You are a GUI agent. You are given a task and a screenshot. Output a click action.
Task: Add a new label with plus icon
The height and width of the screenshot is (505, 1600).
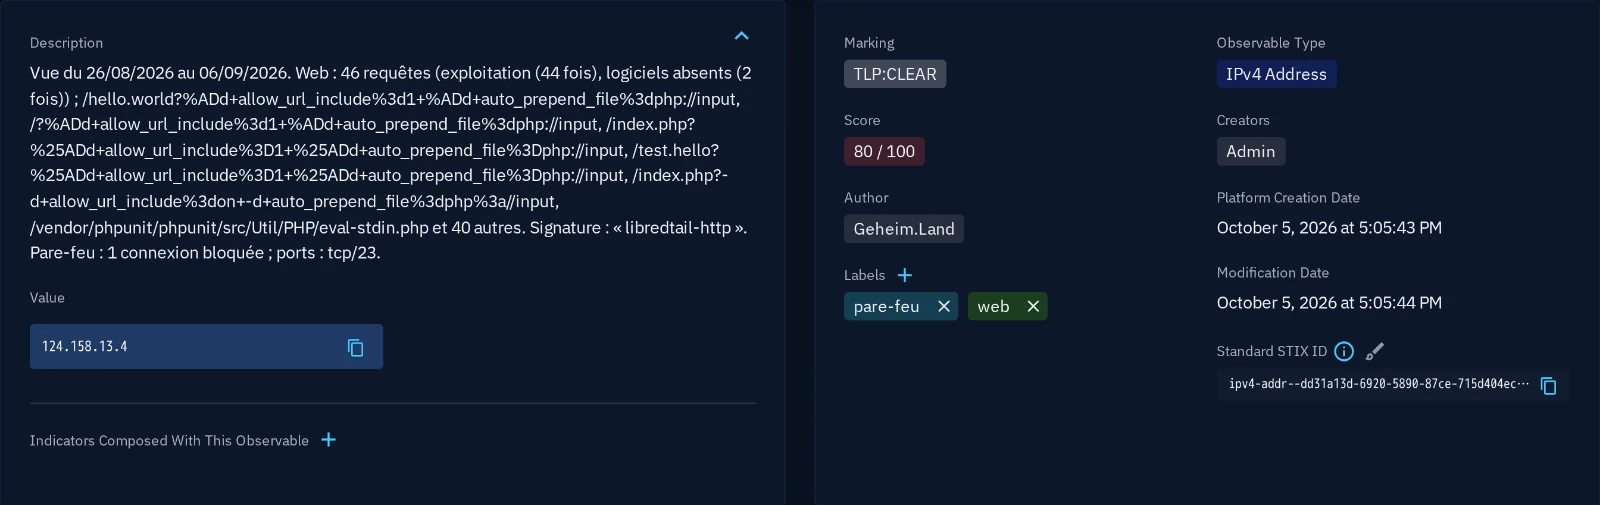pyautogui.click(x=904, y=275)
